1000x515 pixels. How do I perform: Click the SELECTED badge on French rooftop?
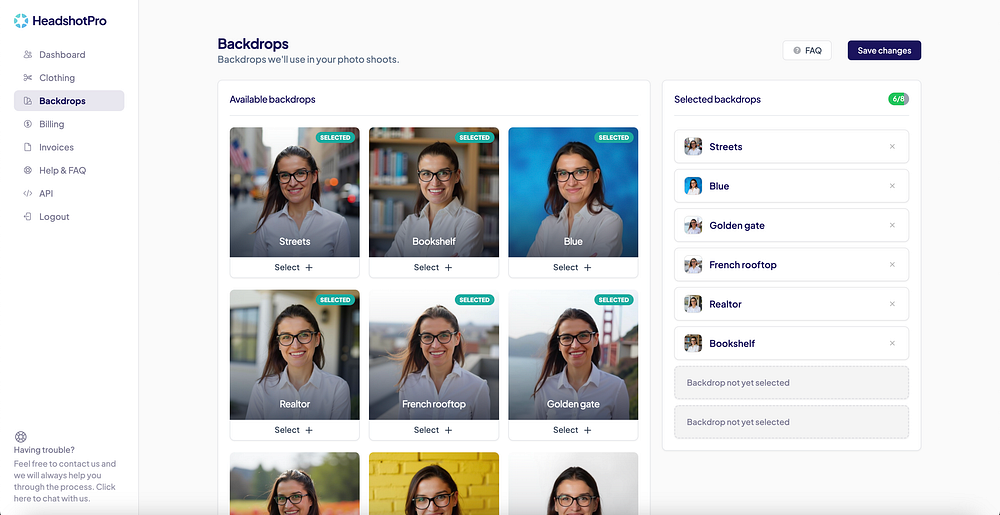click(x=474, y=300)
